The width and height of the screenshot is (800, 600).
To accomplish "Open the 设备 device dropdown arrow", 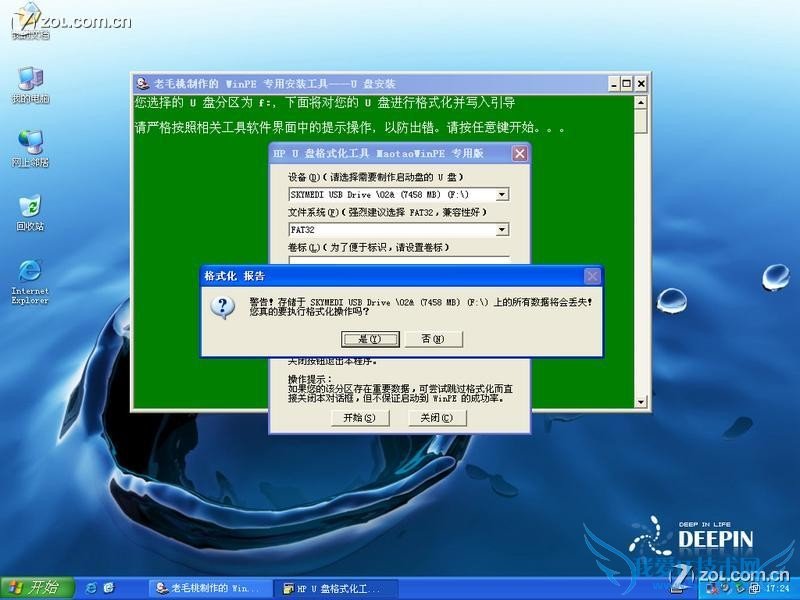I will point(502,194).
